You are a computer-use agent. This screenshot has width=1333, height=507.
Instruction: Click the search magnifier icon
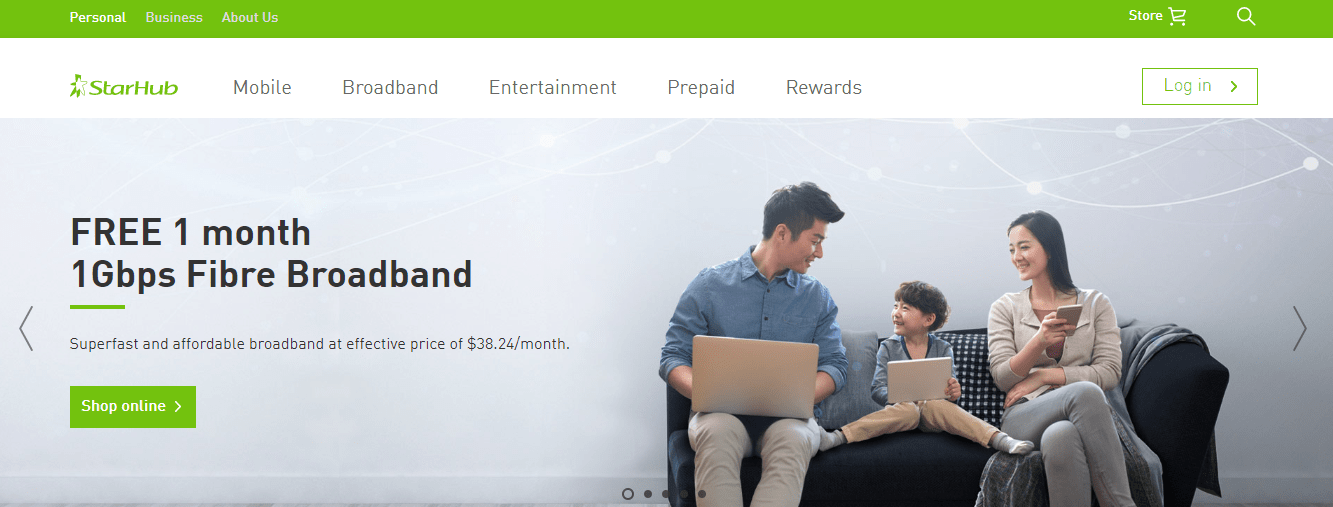[1245, 17]
